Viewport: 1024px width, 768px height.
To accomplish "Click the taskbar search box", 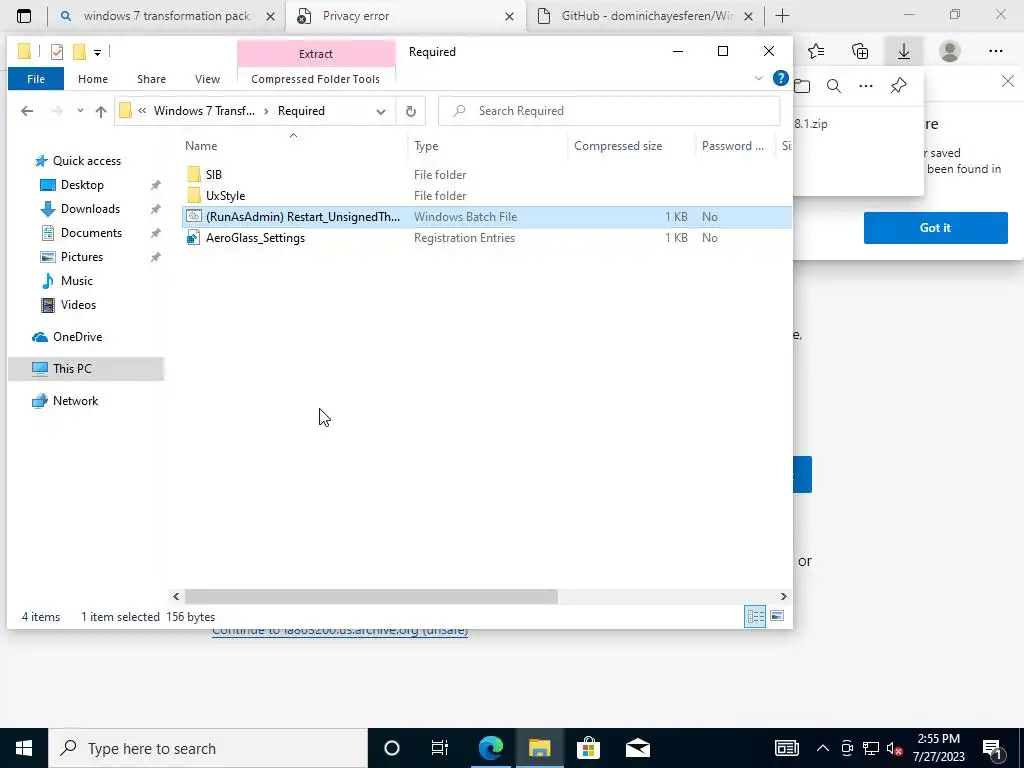I will pos(208,748).
